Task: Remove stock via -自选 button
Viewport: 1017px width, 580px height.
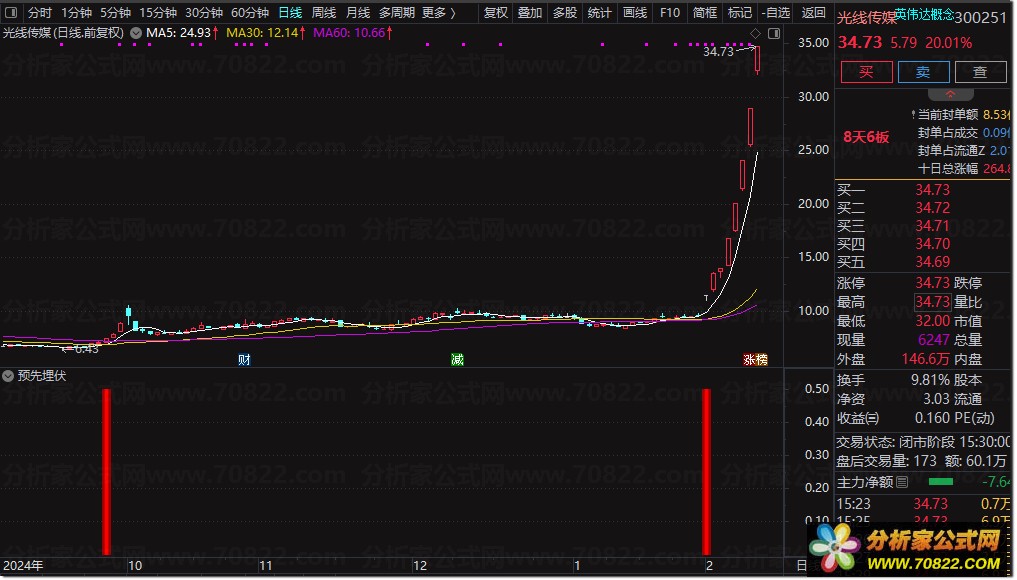Action: [x=776, y=12]
